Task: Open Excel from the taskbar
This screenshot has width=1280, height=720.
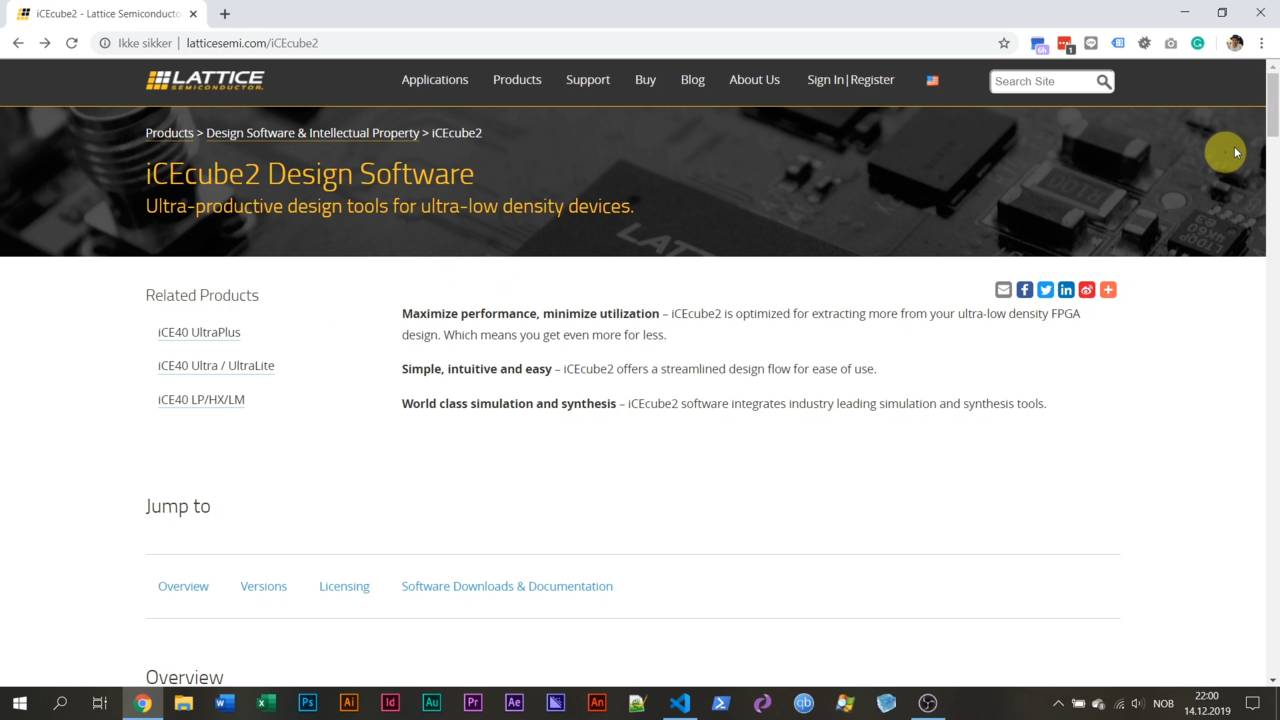Action: tap(266, 703)
